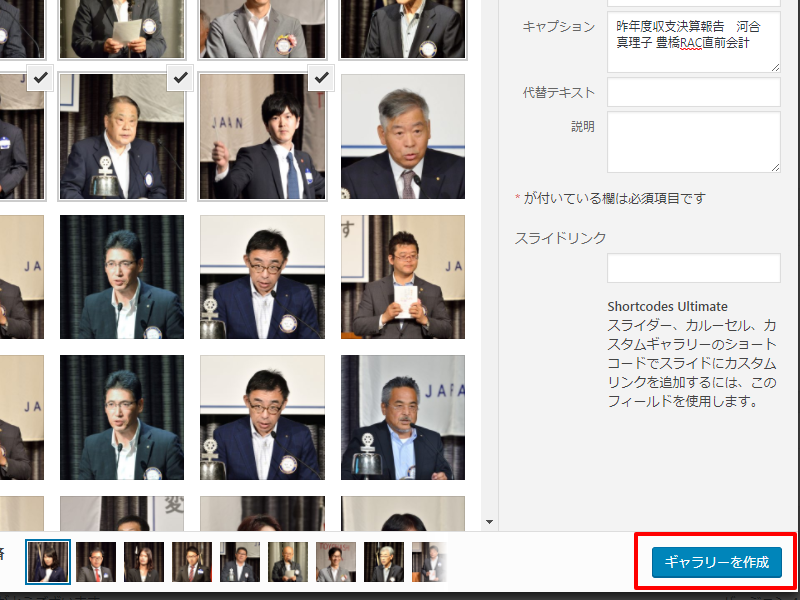The image size is (800, 600).
Task: Click the media grid scrollbar down arrow
Action: click(x=489, y=521)
